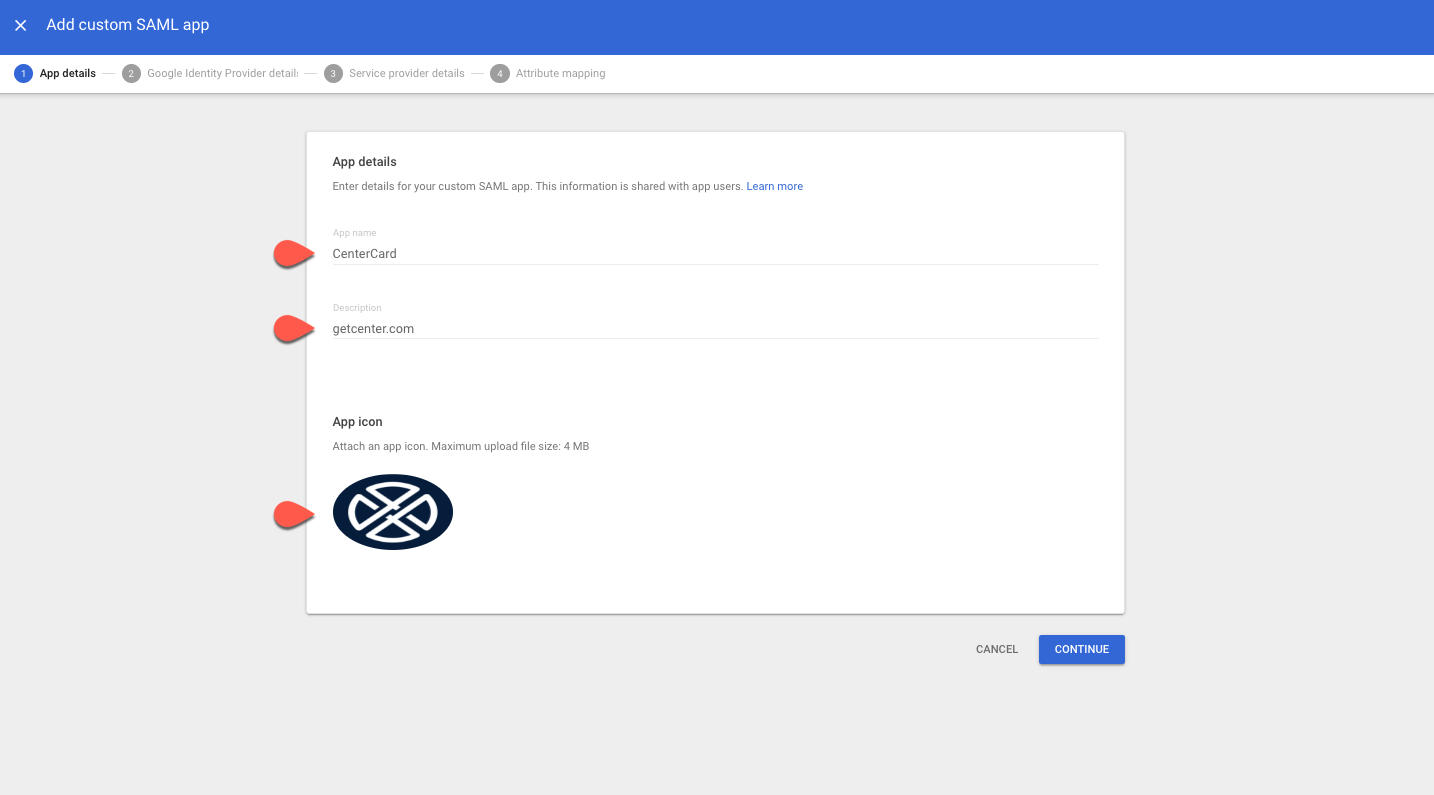Click the CenterCard app logo thumbnail

[392, 511]
